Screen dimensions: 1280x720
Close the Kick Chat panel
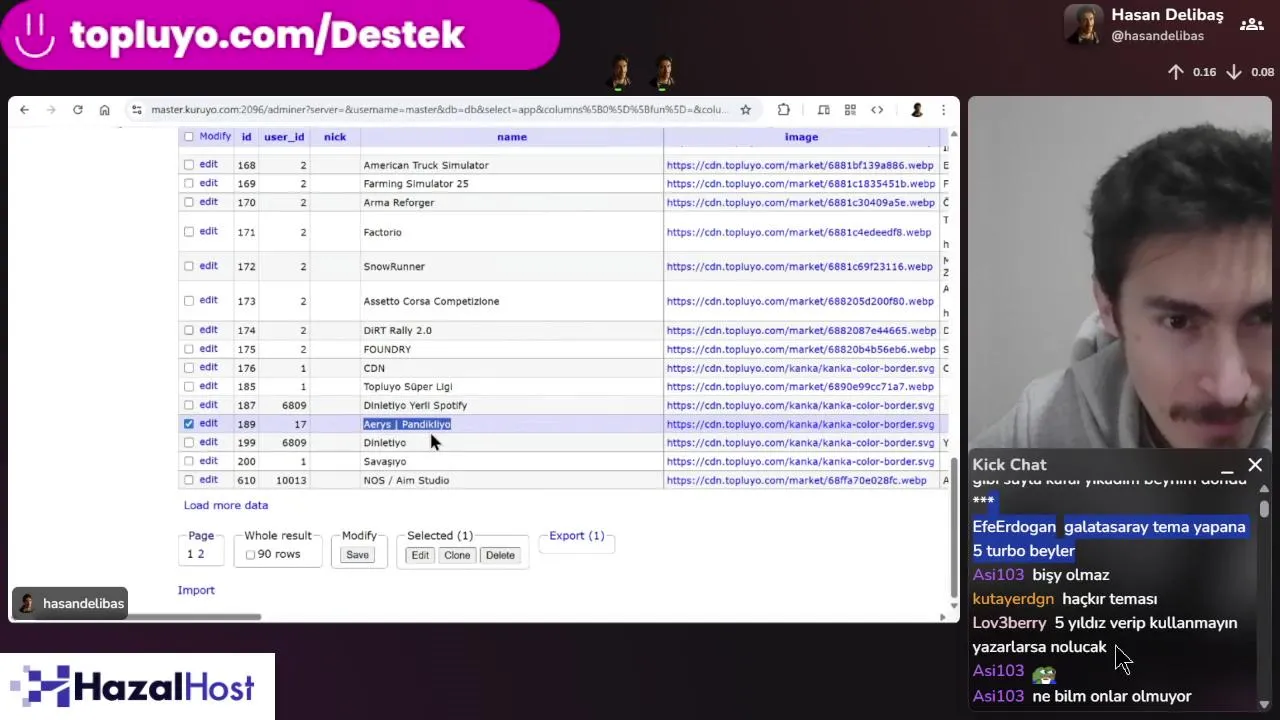(1255, 465)
